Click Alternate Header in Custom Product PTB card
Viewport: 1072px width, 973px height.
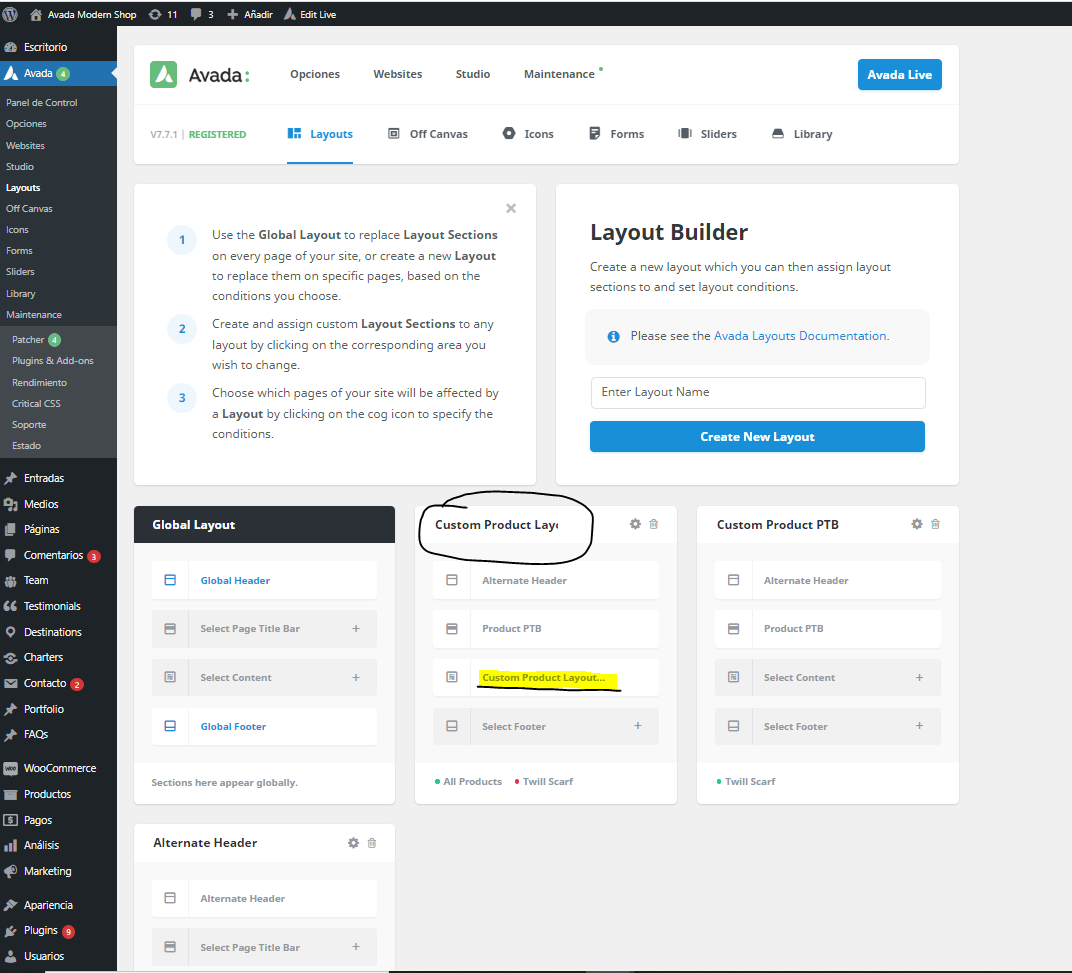point(806,581)
